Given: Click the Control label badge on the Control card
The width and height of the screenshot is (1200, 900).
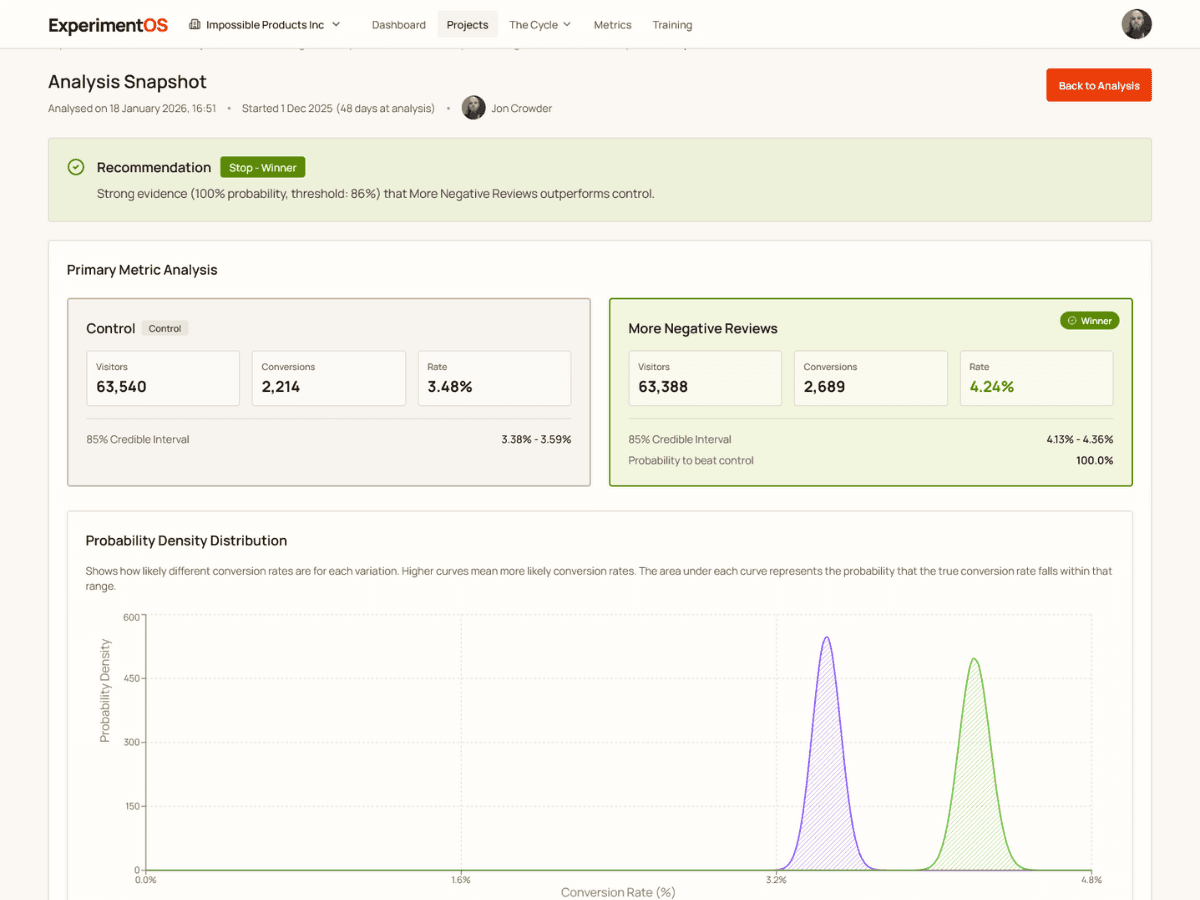Looking at the screenshot, I should click(165, 328).
